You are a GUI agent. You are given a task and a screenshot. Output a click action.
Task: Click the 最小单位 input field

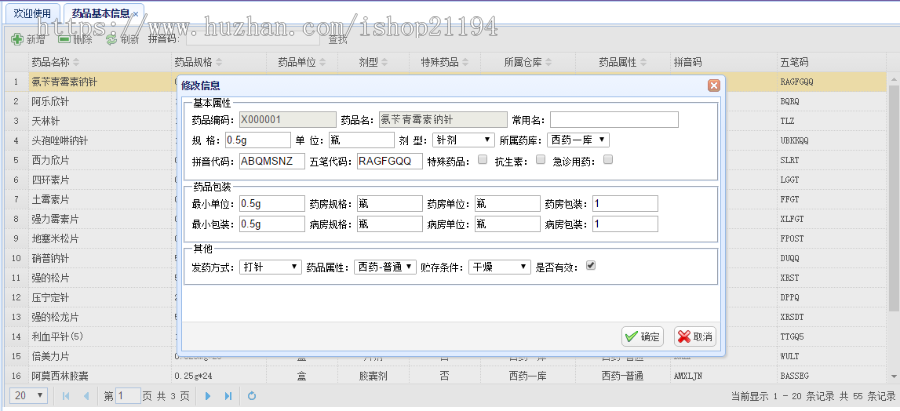pos(272,203)
